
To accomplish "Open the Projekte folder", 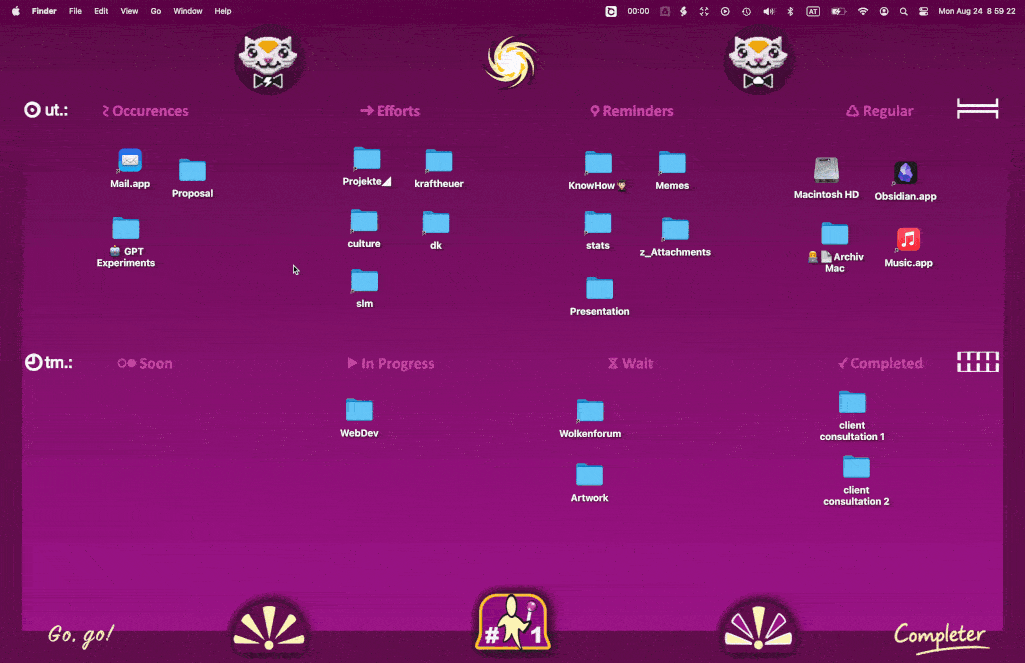I will tap(367, 158).
